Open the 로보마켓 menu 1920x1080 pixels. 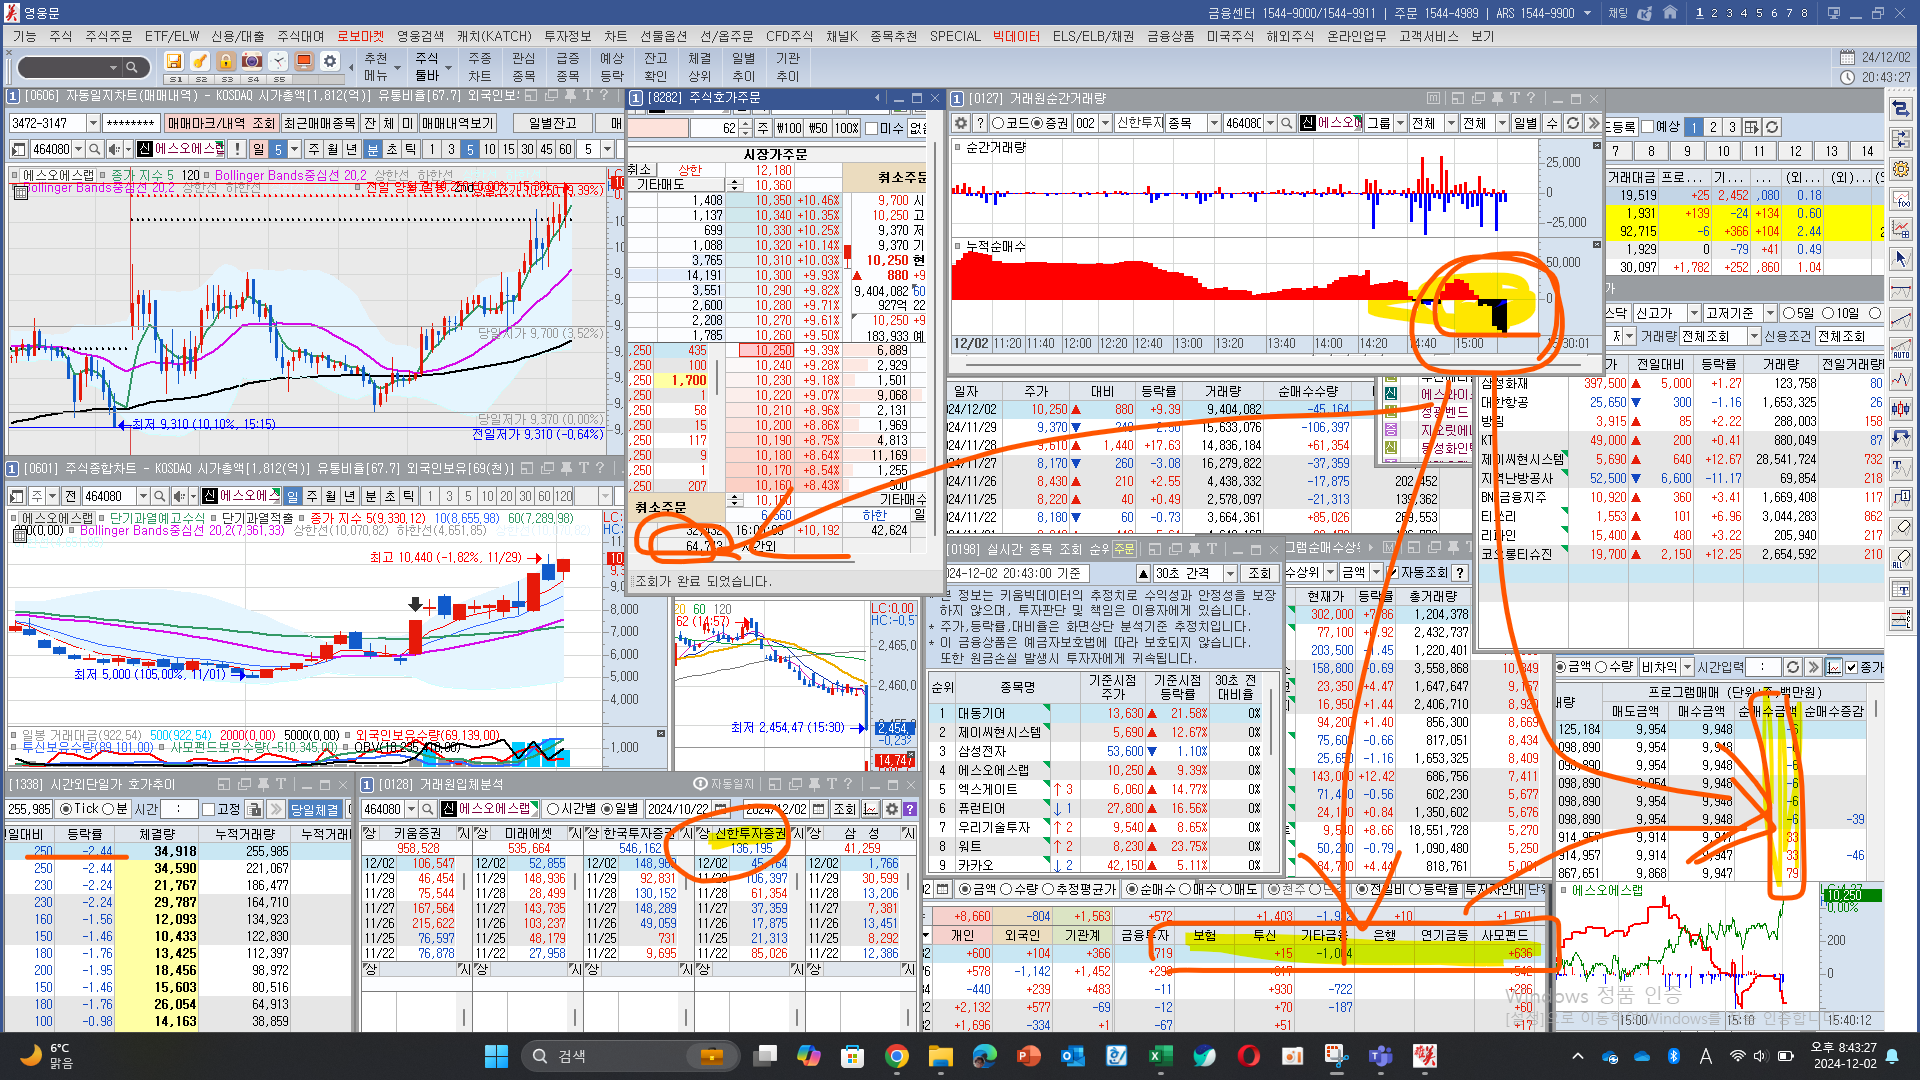click(359, 36)
